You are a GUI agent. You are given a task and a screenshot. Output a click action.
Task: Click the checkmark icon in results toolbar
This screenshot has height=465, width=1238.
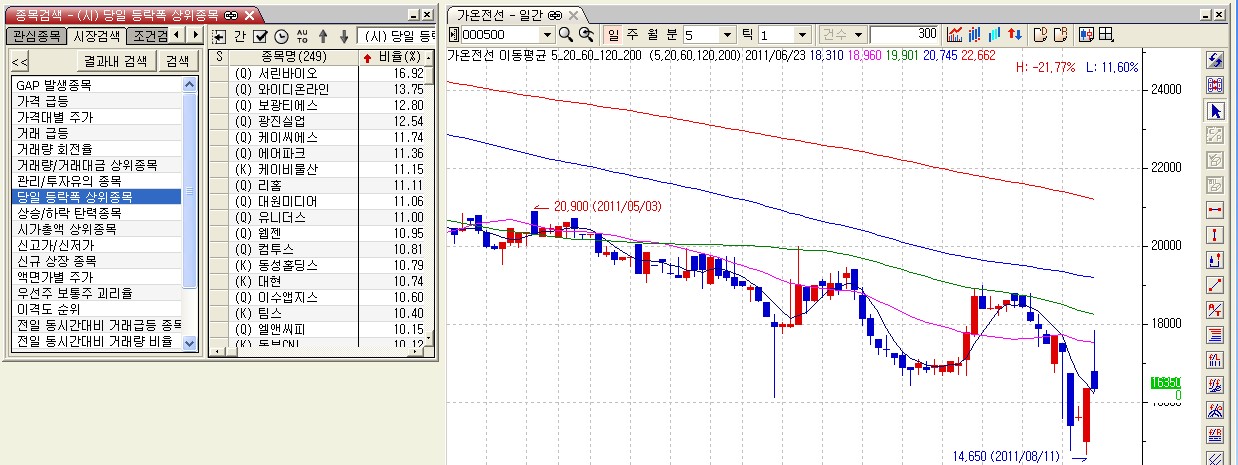click(x=260, y=36)
